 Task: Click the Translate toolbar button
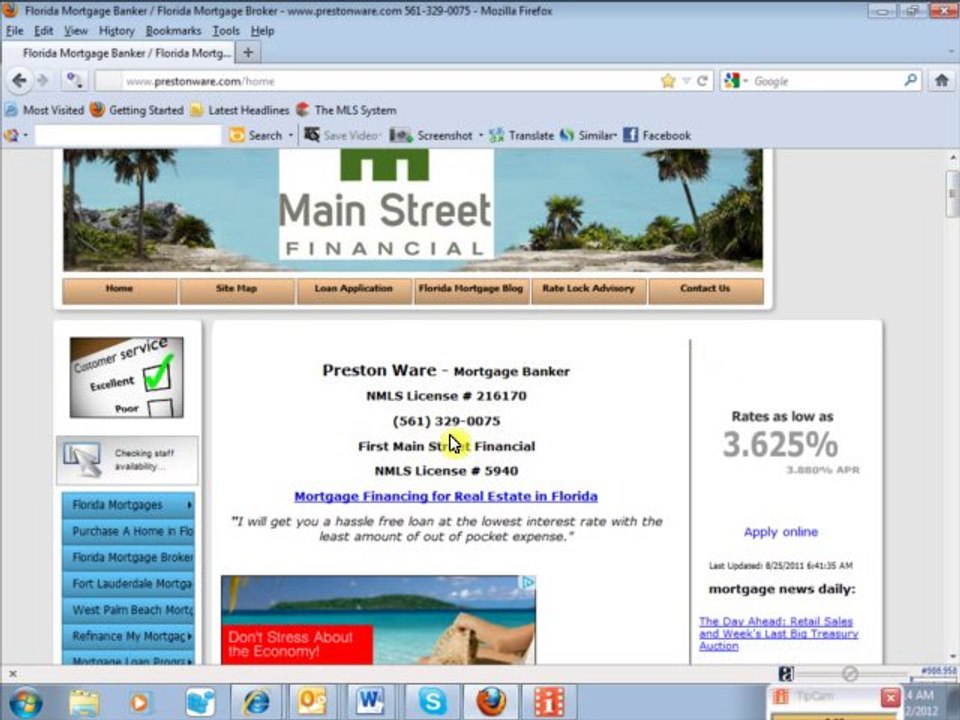522,135
